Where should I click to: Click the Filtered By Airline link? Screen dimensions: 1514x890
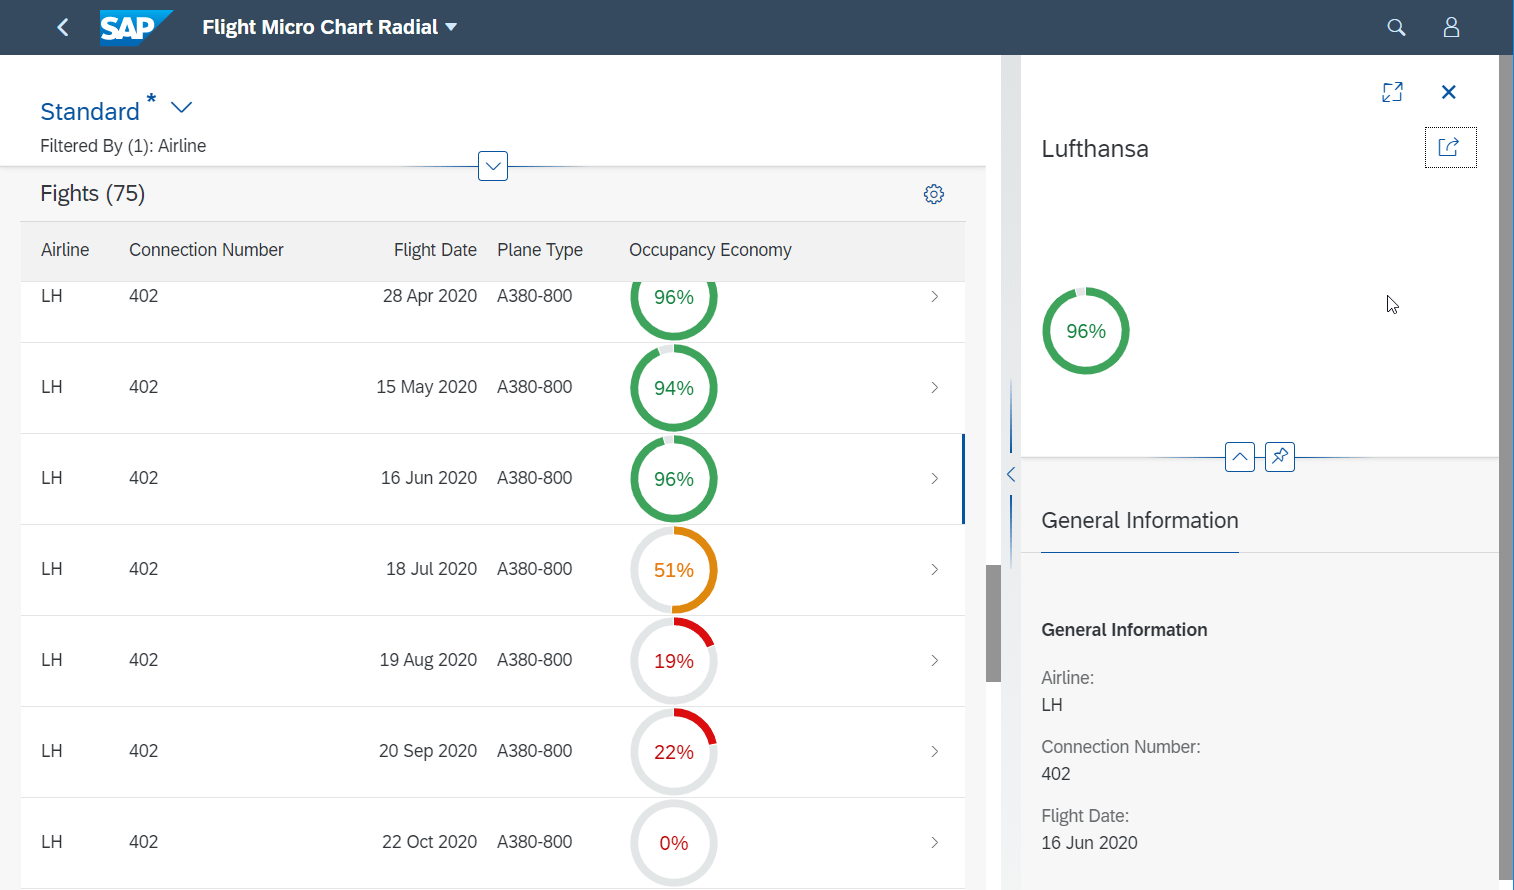[x=123, y=145]
